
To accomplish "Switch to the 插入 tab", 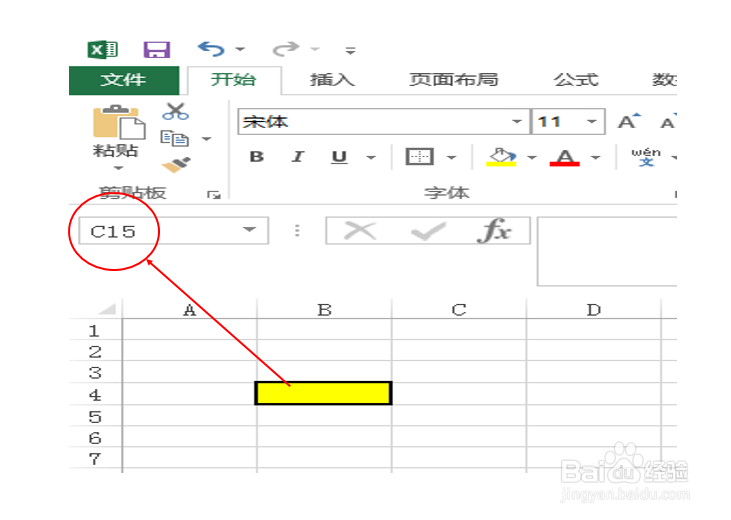I will [332, 80].
